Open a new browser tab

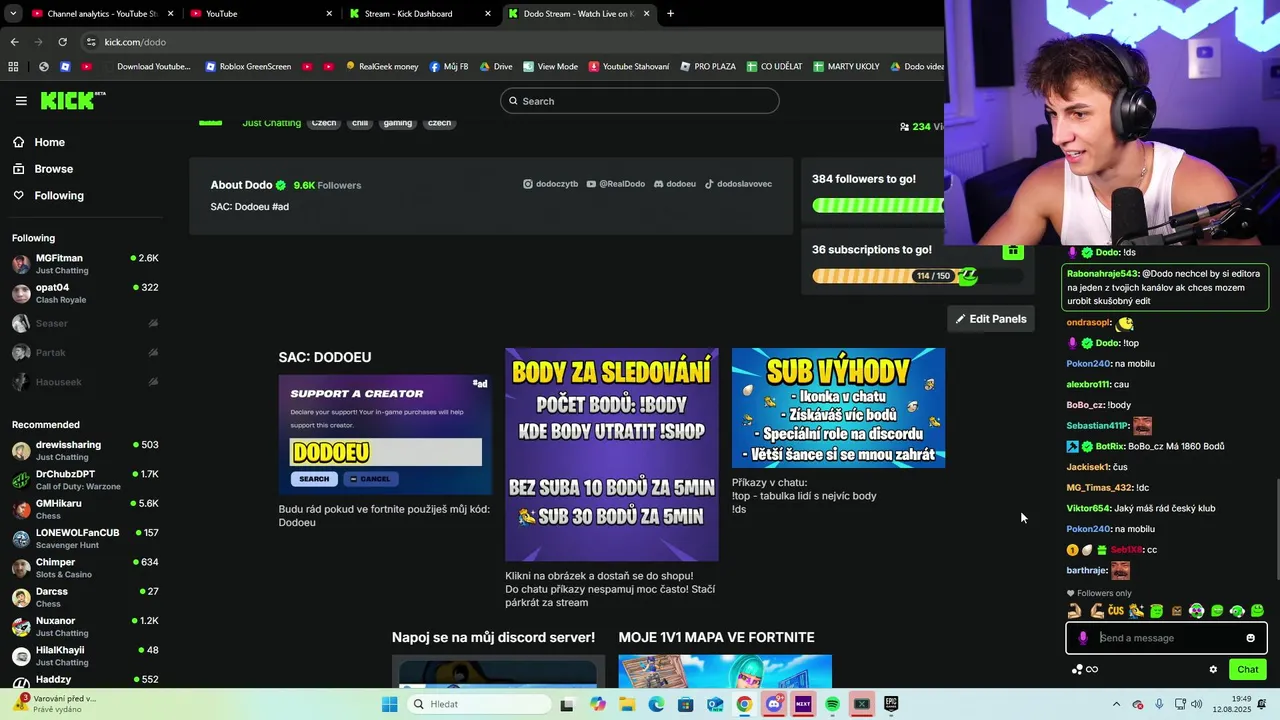[x=670, y=14]
